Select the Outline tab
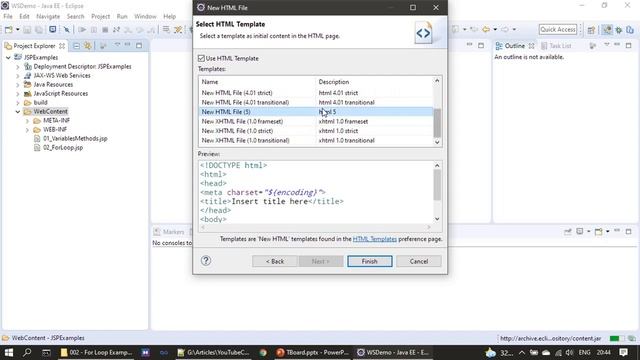The height and width of the screenshot is (360, 640). coord(515,46)
